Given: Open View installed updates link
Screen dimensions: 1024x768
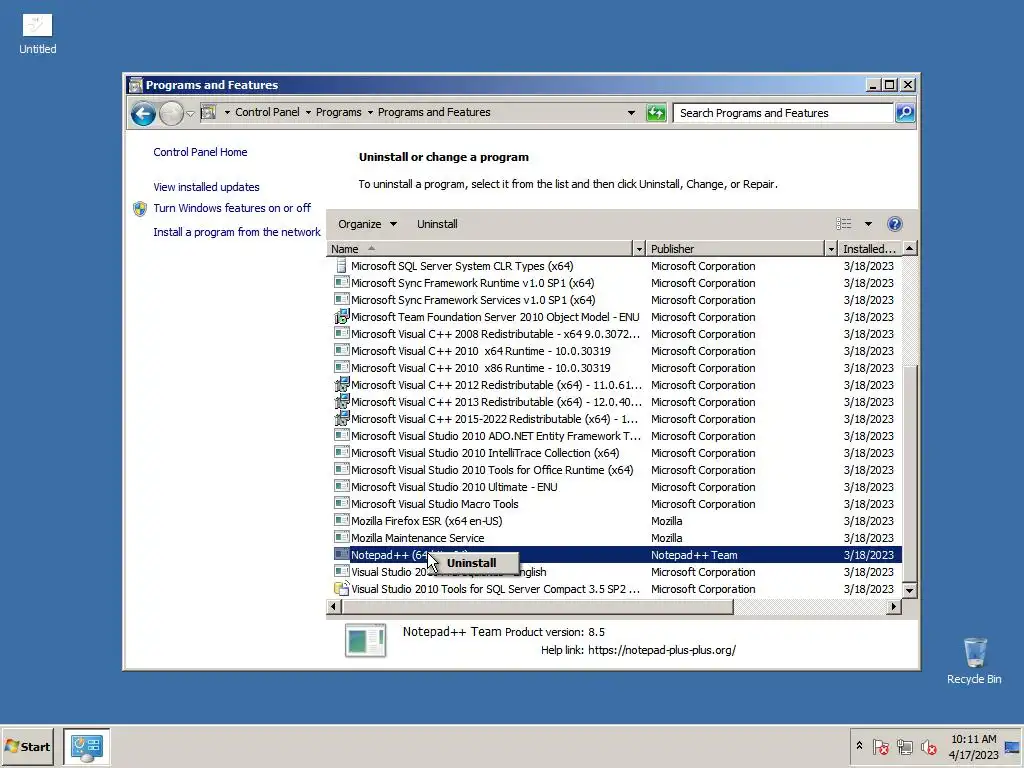Looking at the screenshot, I should [x=206, y=187].
